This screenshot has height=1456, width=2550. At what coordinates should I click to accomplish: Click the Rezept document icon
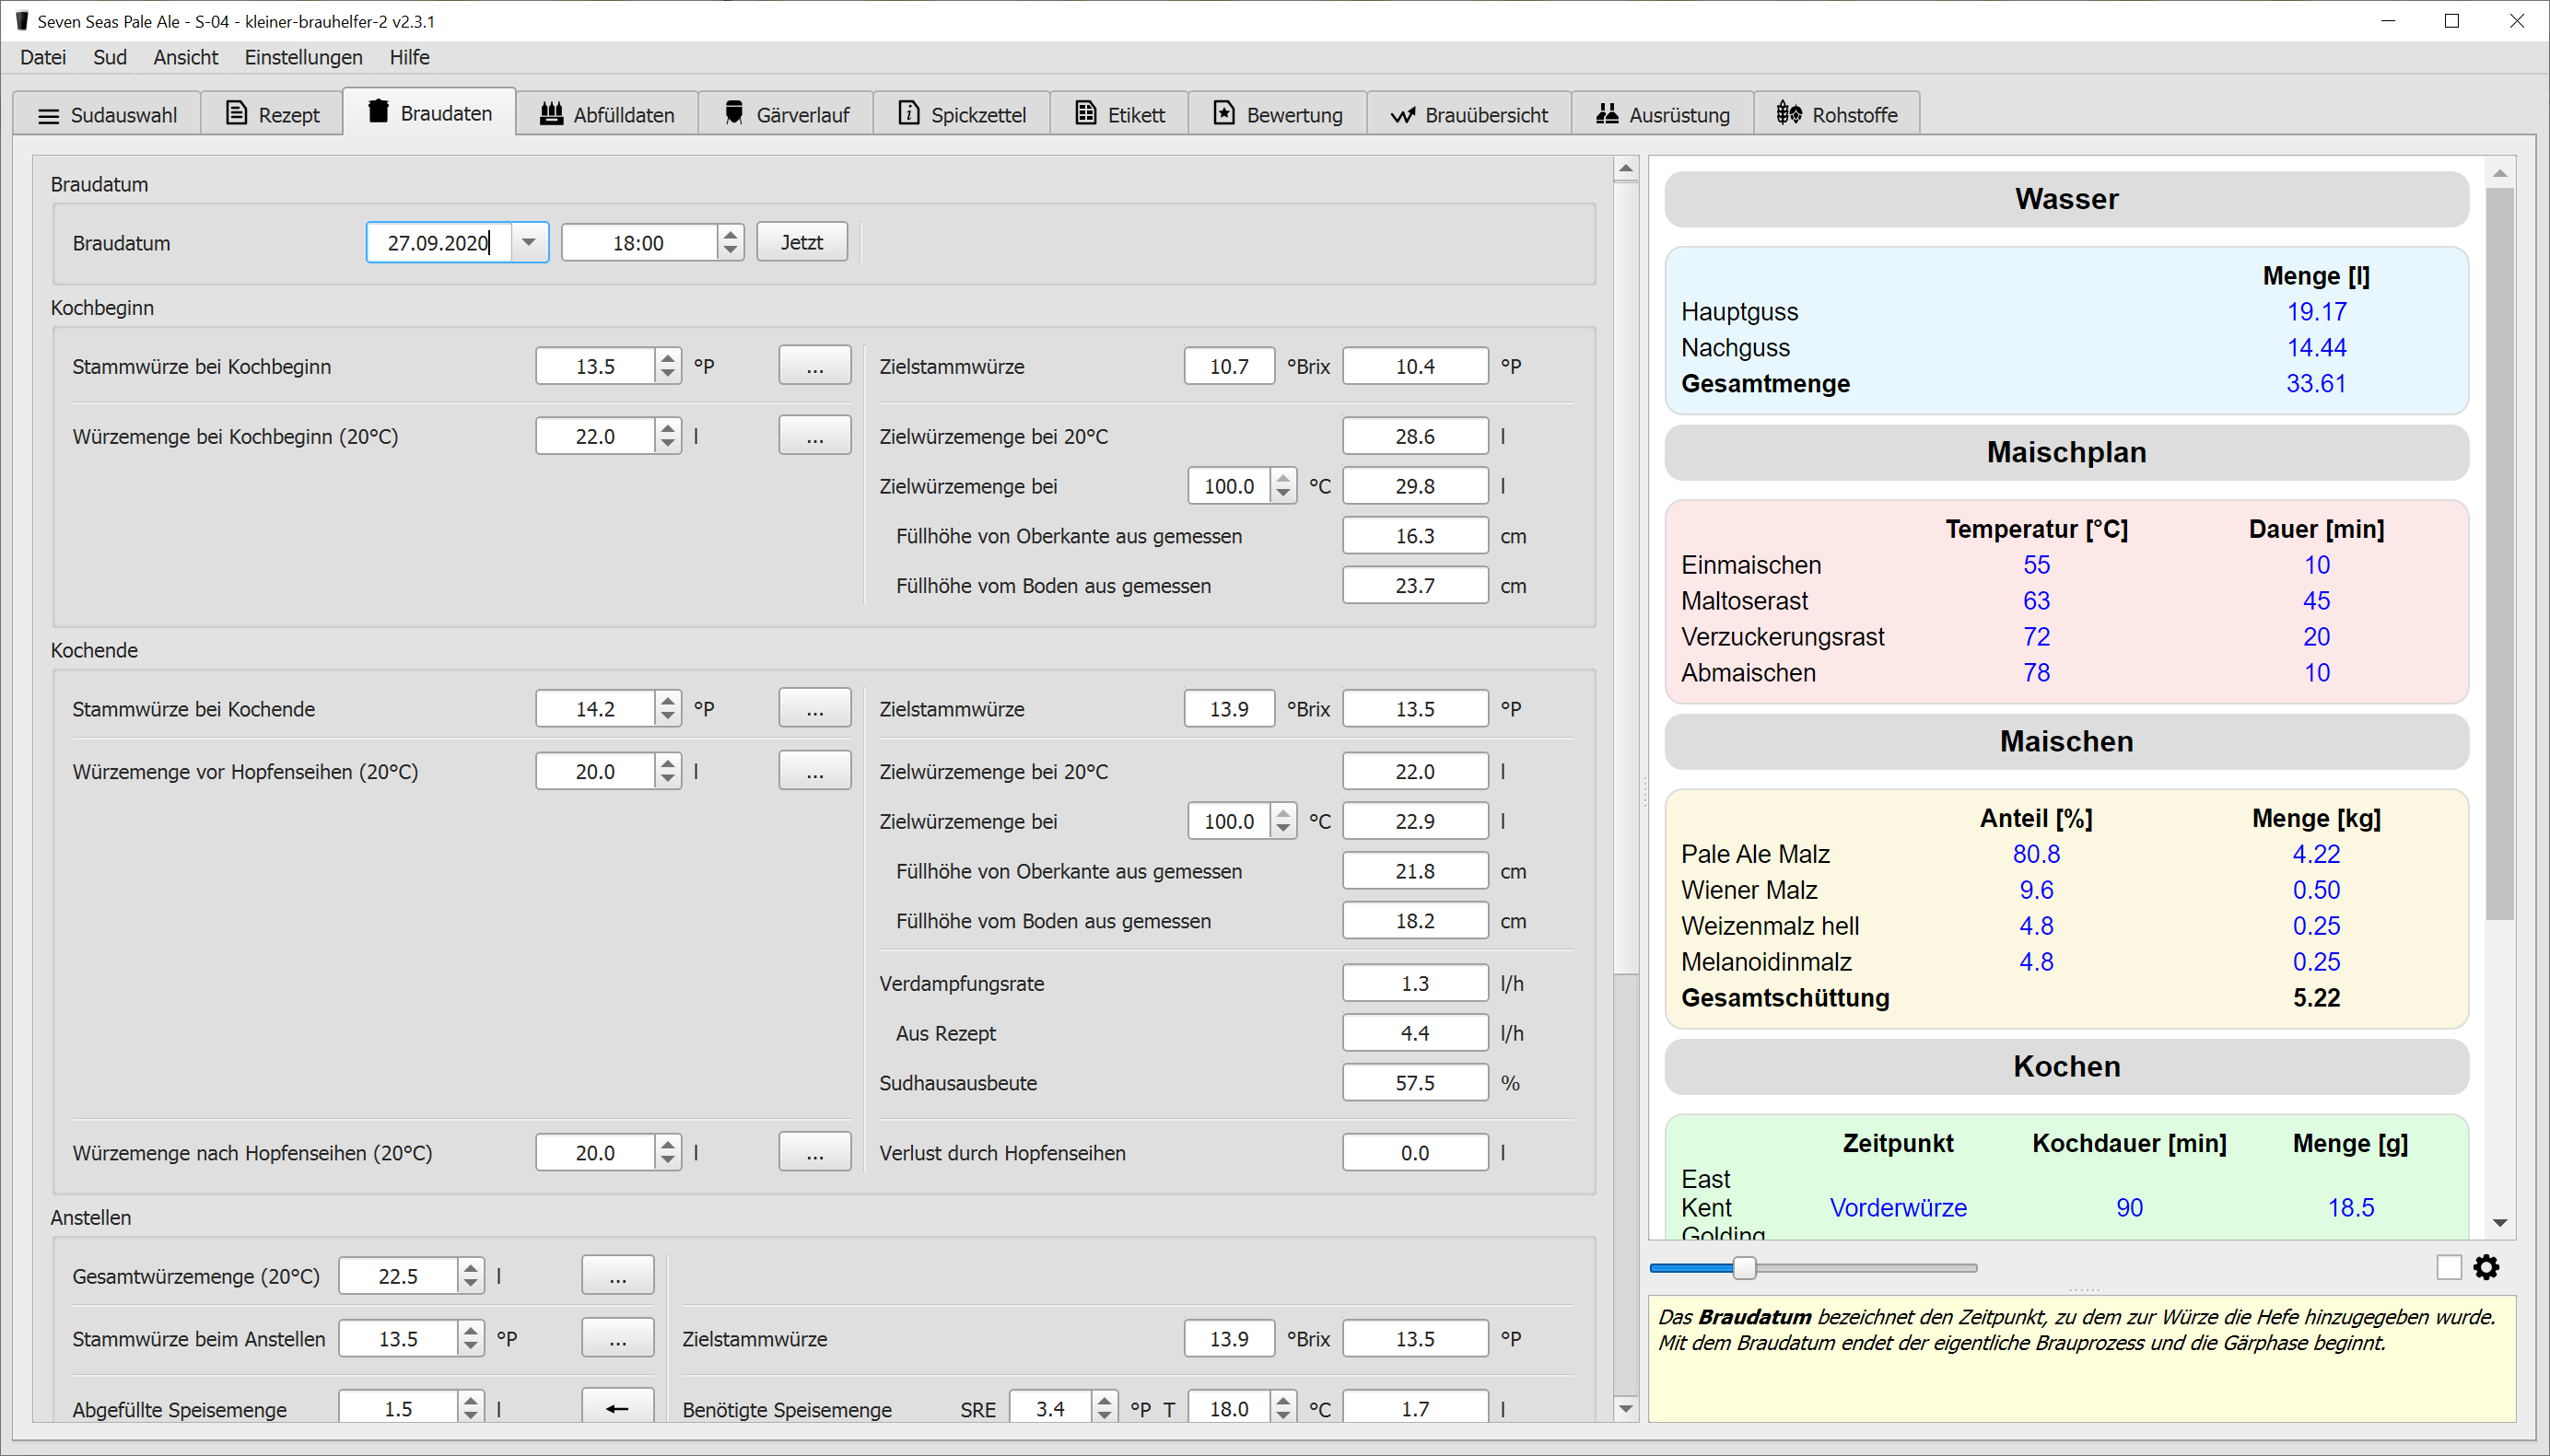click(x=236, y=113)
